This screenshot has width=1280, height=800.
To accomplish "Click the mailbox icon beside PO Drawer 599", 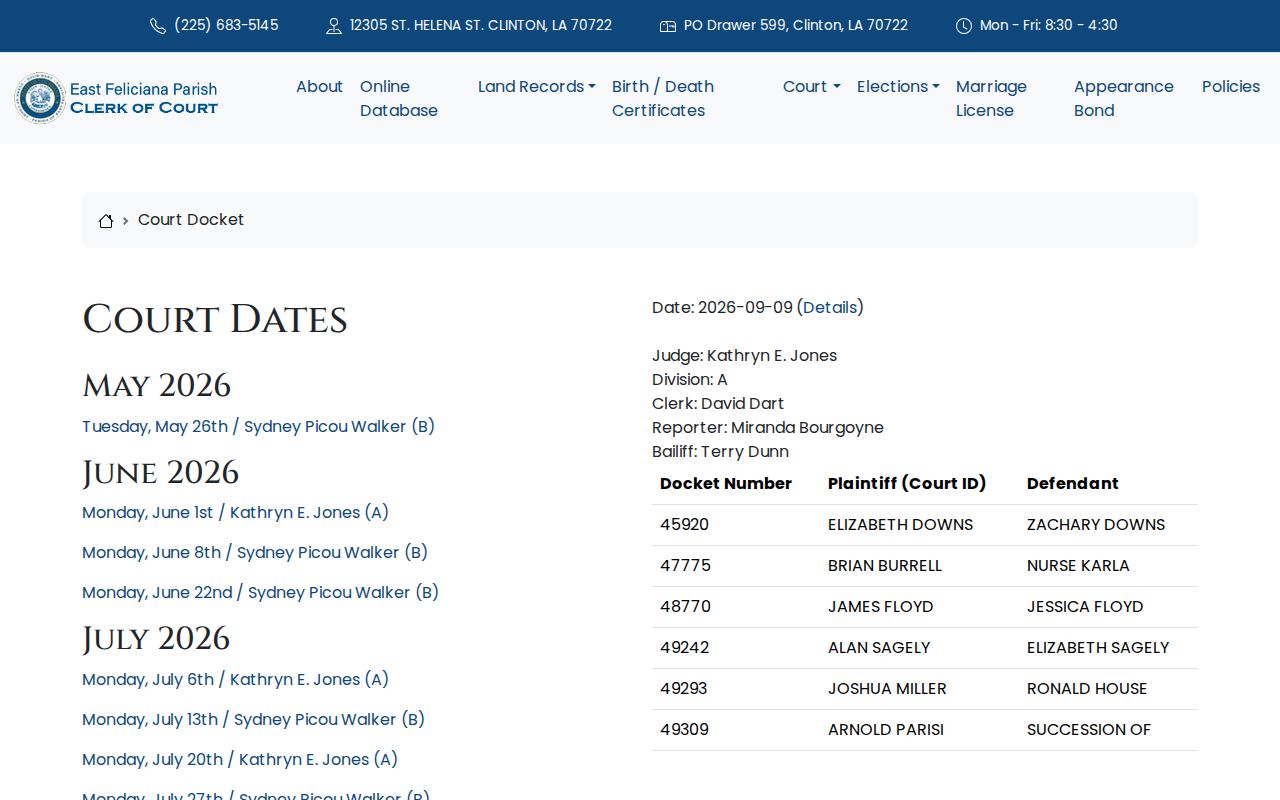I will (668, 26).
